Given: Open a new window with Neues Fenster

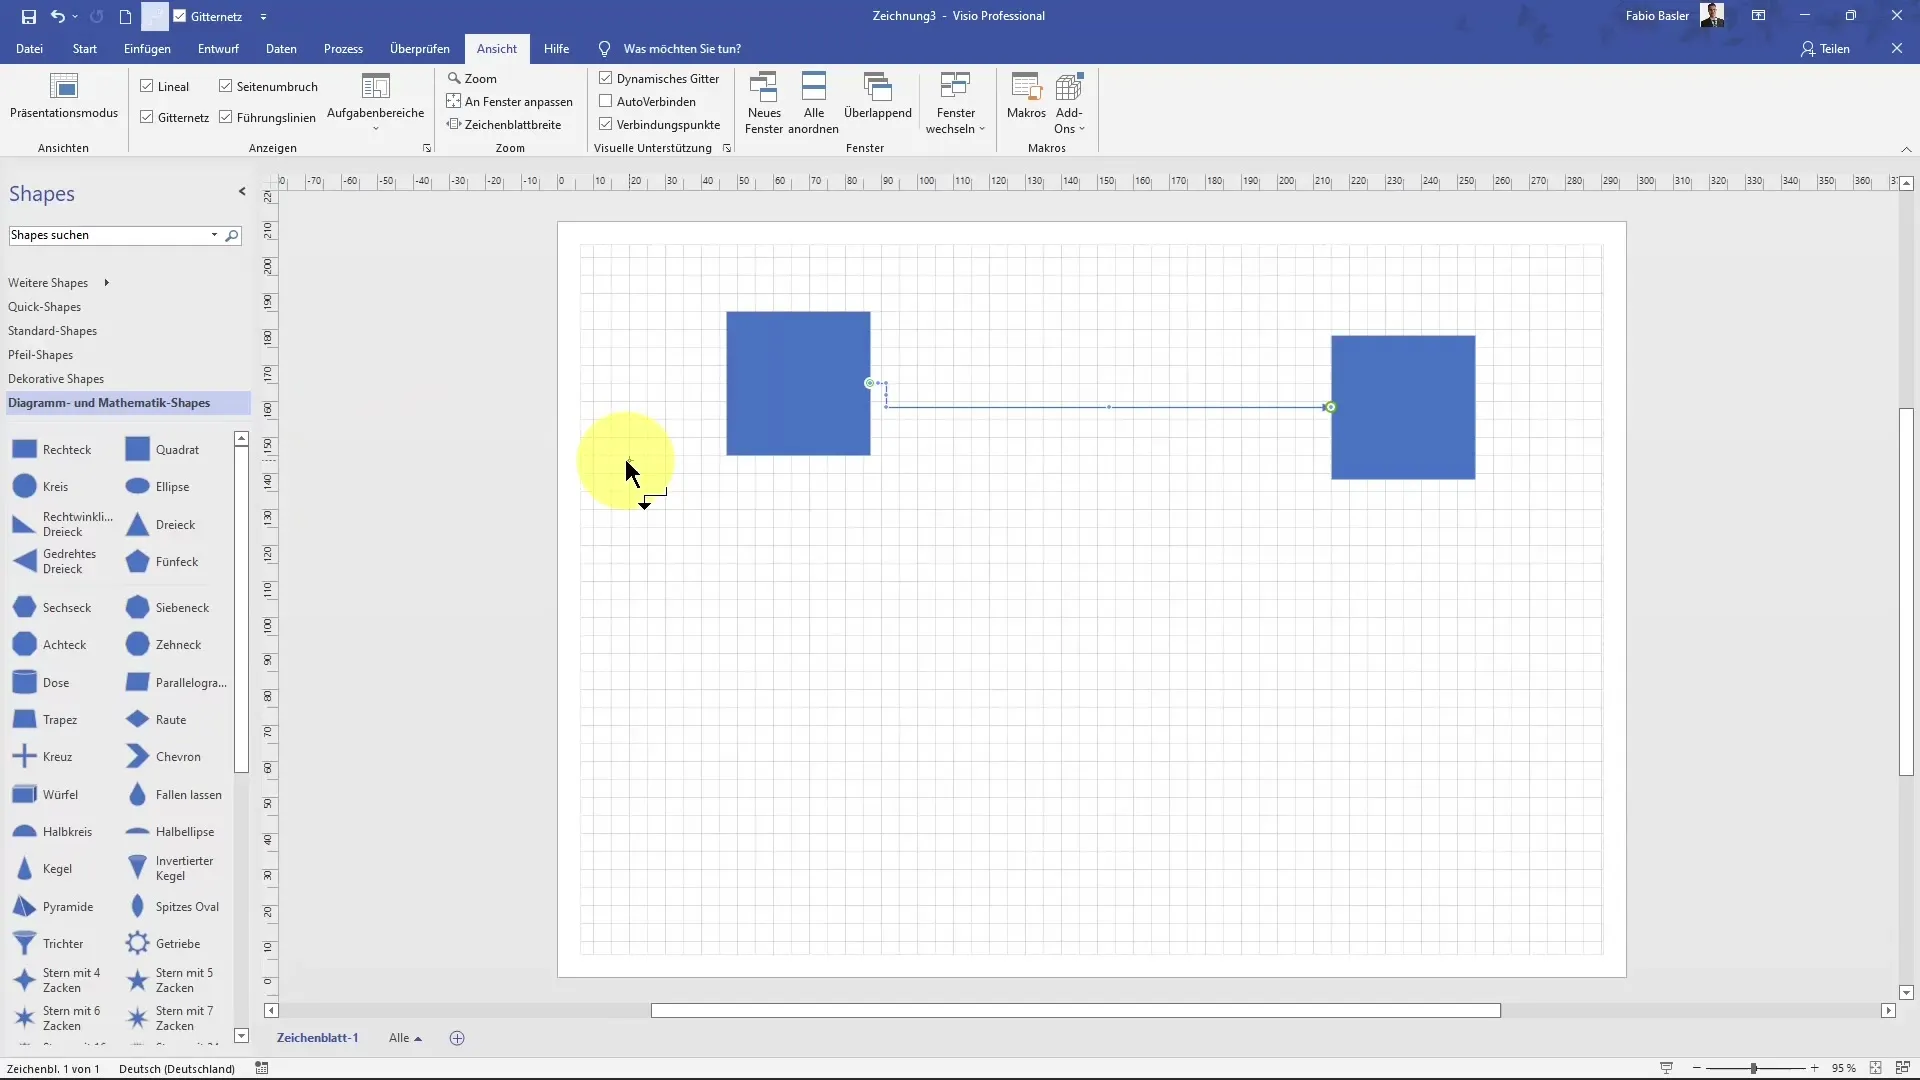Looking at the screenshot, I should [x=764, y=102].
